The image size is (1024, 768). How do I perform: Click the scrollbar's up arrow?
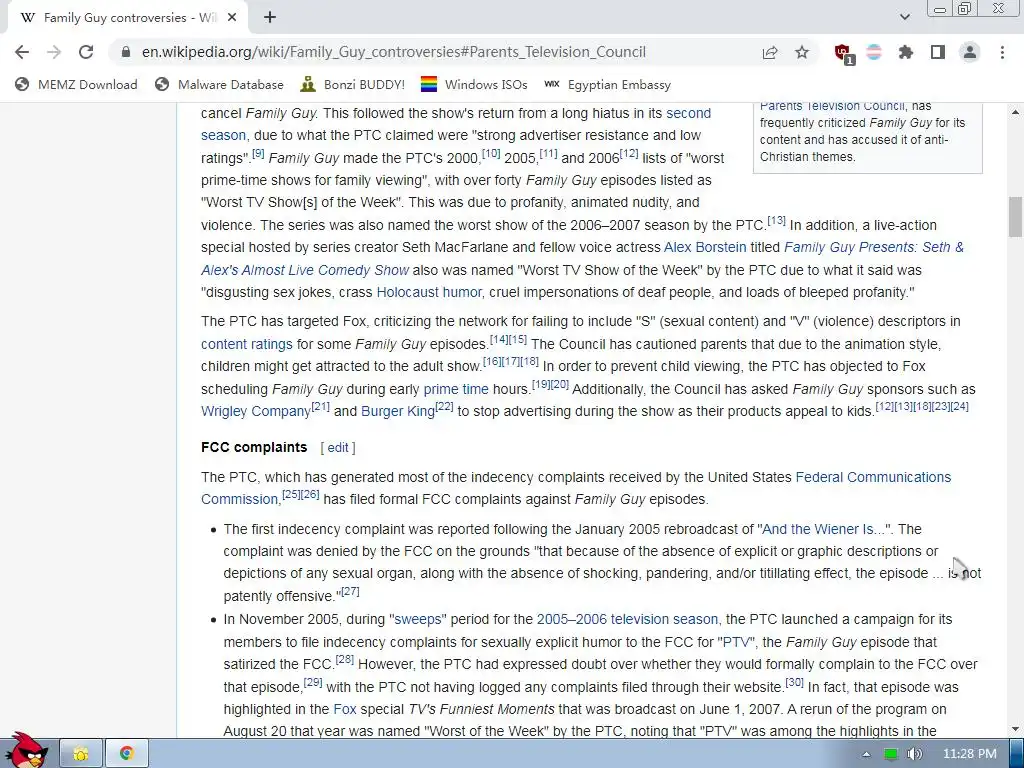[1015, 112]
